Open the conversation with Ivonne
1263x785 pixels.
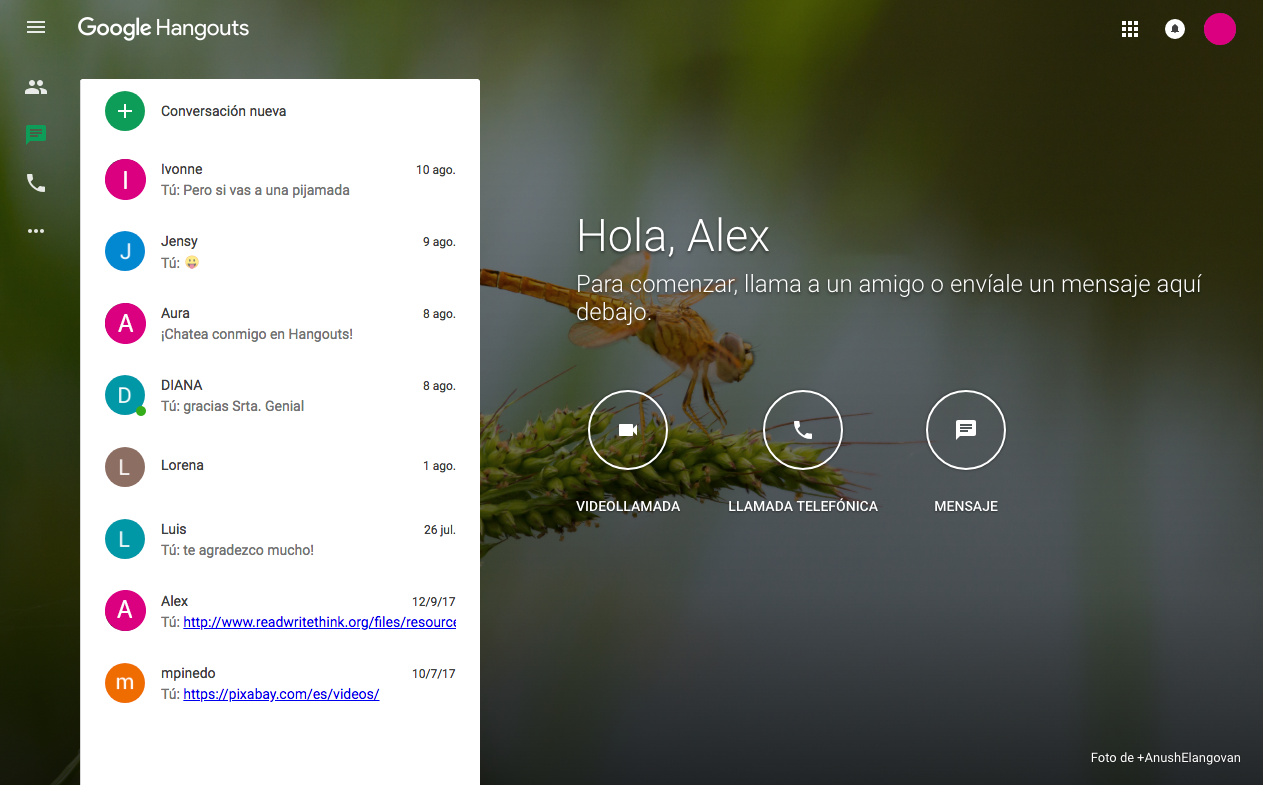[280, 180]
